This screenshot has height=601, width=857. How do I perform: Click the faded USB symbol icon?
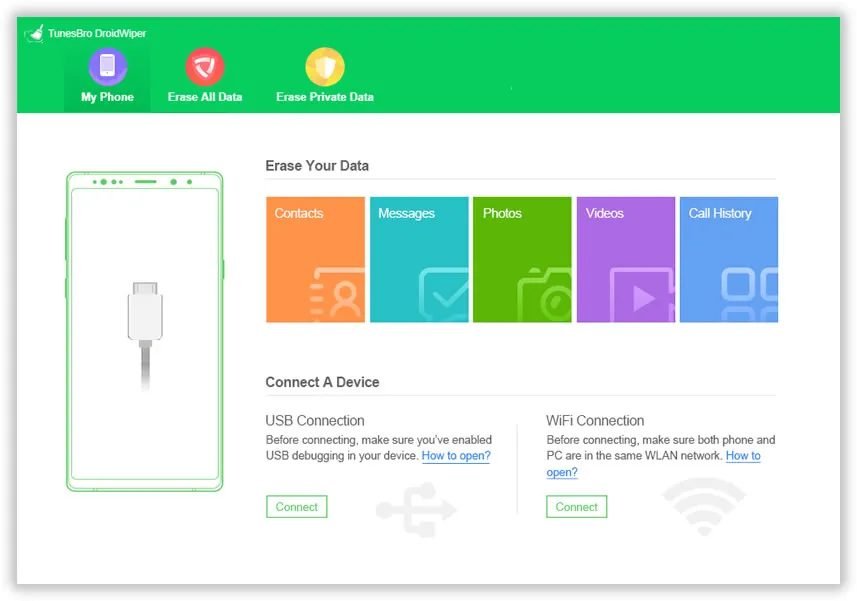point(416,508)
